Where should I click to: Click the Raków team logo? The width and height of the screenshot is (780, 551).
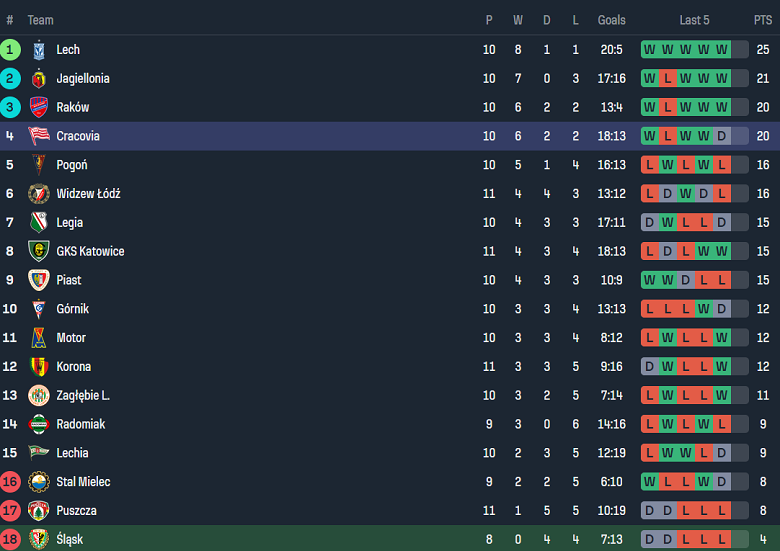click(39, 108)
